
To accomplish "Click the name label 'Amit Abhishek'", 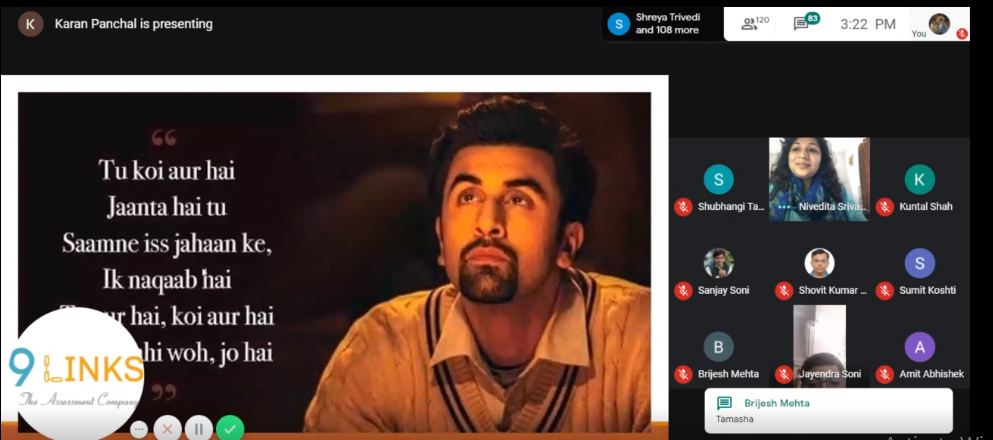I will pos(932,374).
